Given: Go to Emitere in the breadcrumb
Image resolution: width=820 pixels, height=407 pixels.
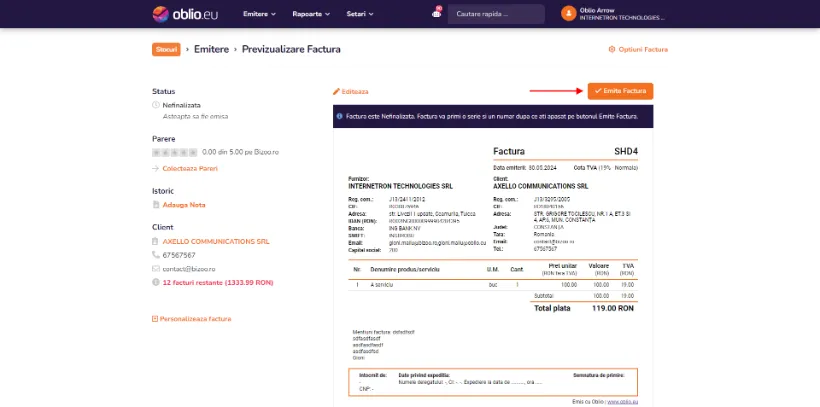Looking at the screenshot, I should [211, 49].
